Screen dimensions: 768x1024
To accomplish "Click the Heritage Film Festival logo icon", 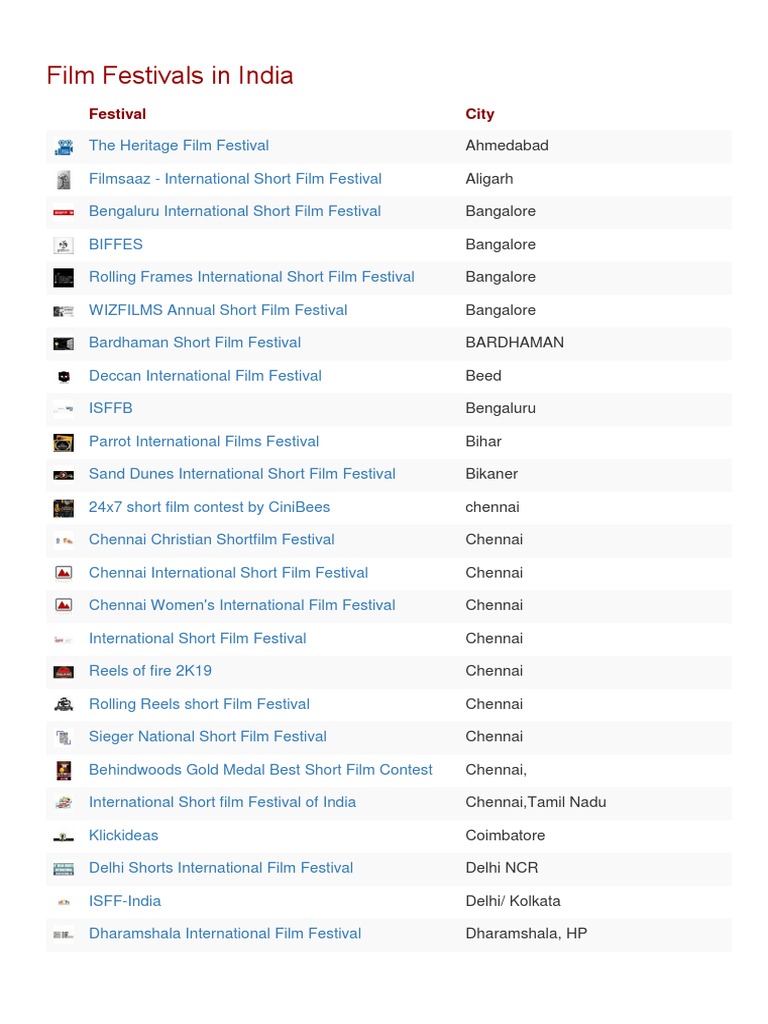I will click(63, 147).
